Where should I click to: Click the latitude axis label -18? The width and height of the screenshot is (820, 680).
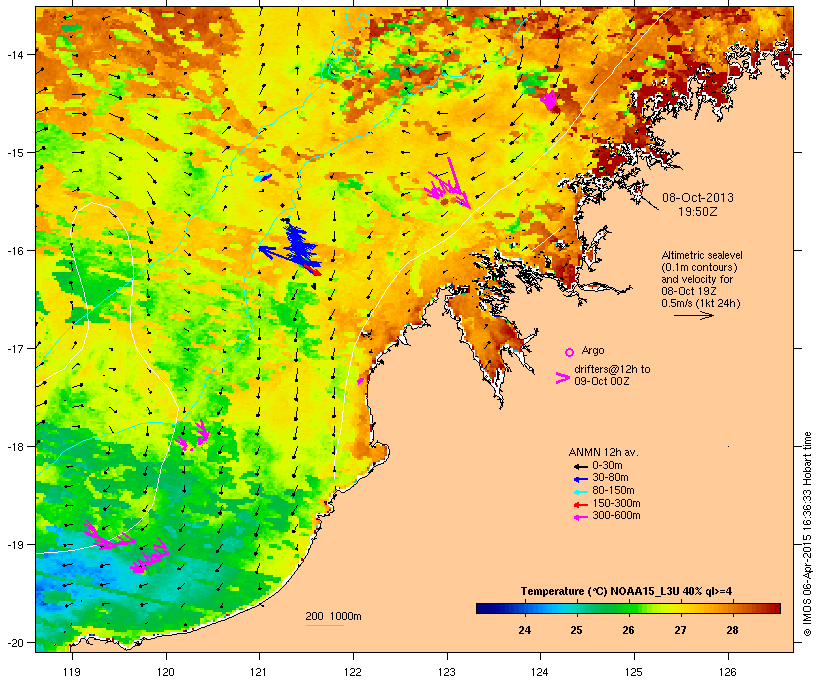tap(14, 446)
